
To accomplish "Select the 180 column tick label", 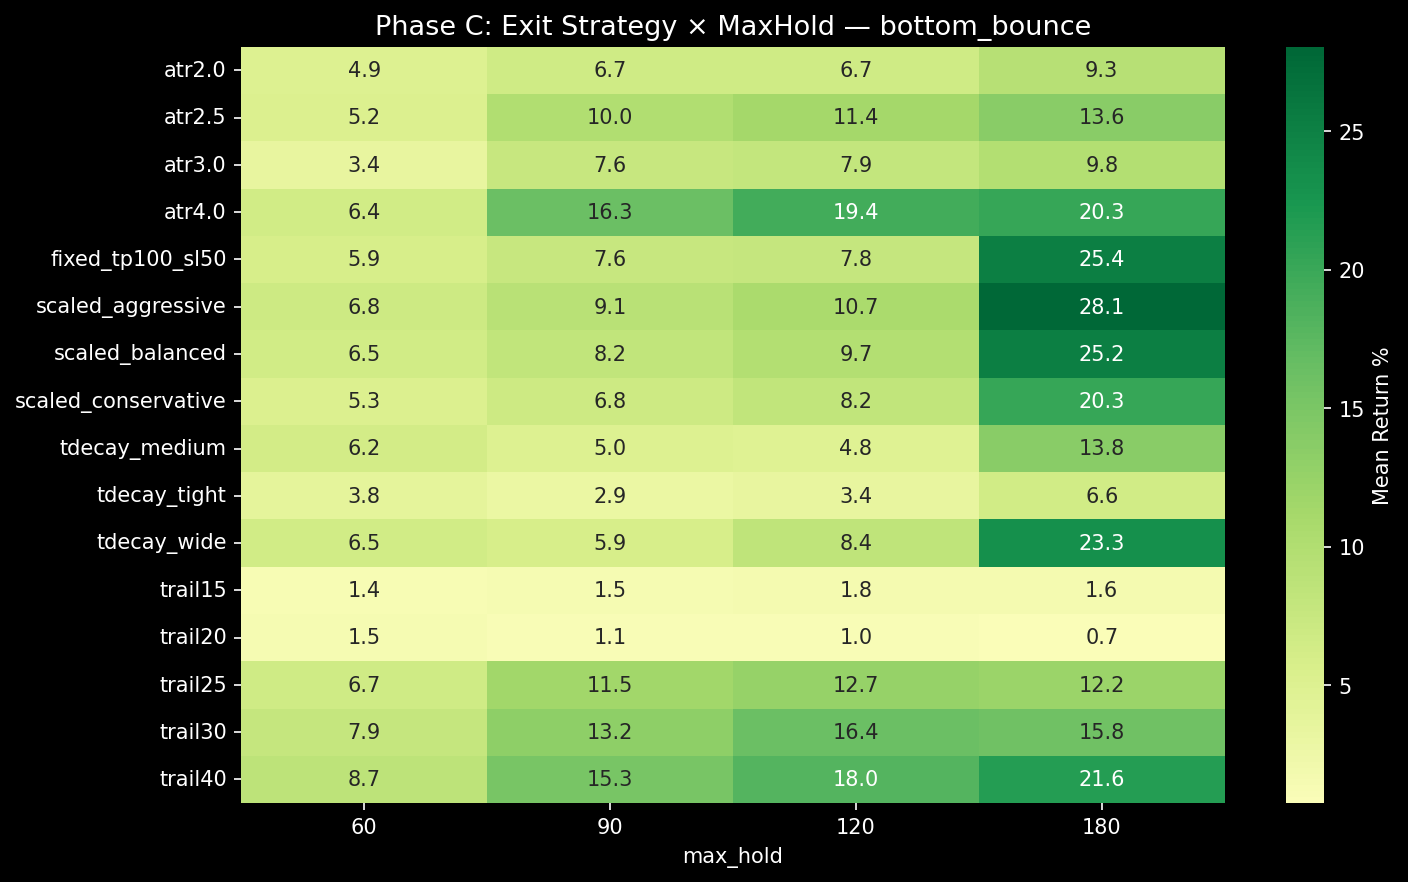I will tap(1101, 827).
